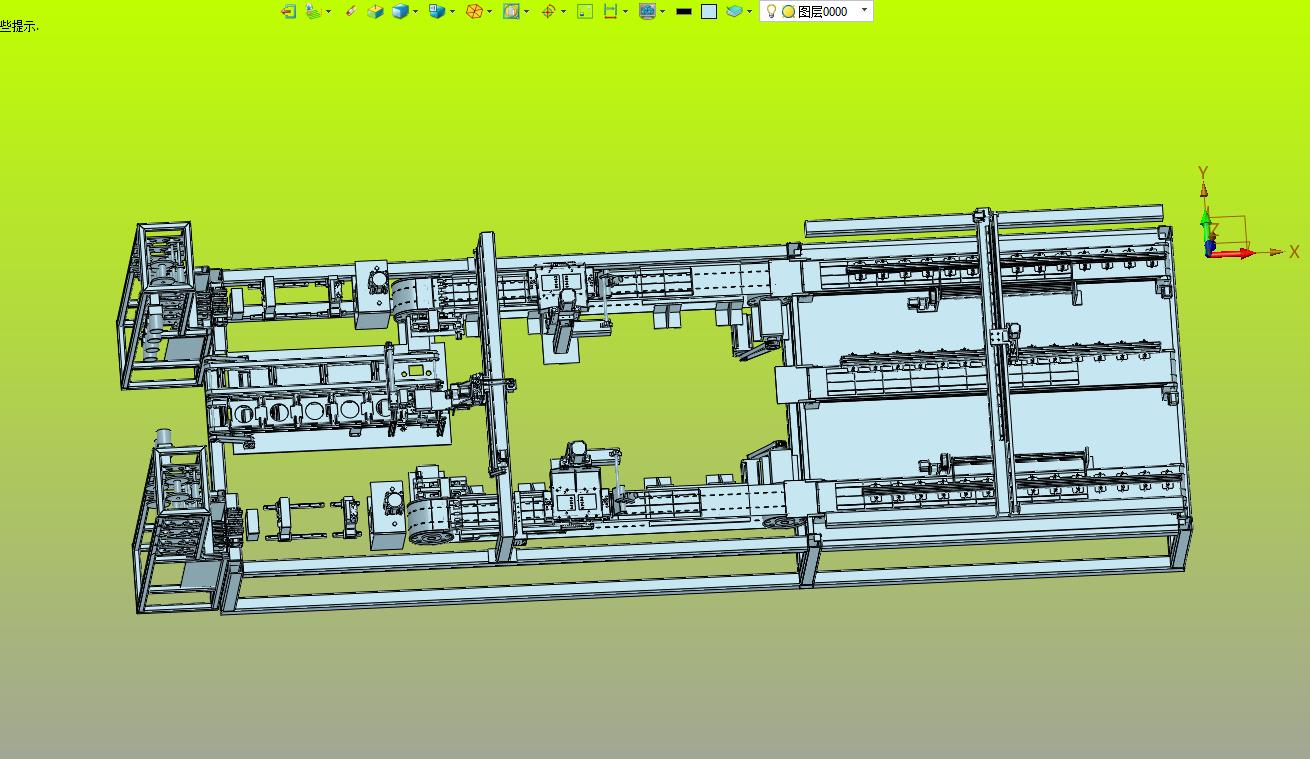The image size is (1310, 759).
Task: Click the yellow wireframe box view icon
Action: (x=375, y=11)
